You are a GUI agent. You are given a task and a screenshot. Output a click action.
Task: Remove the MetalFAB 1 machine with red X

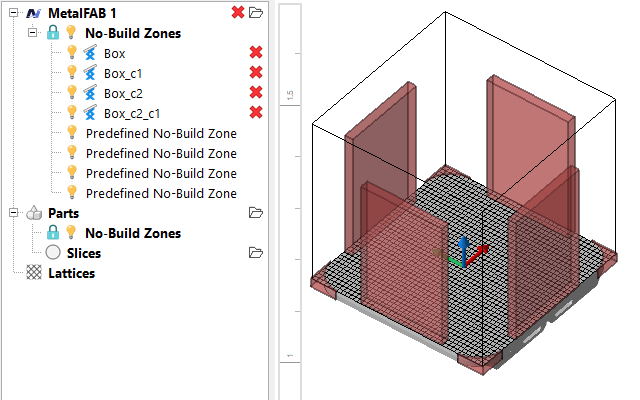[x=238, y=12]
